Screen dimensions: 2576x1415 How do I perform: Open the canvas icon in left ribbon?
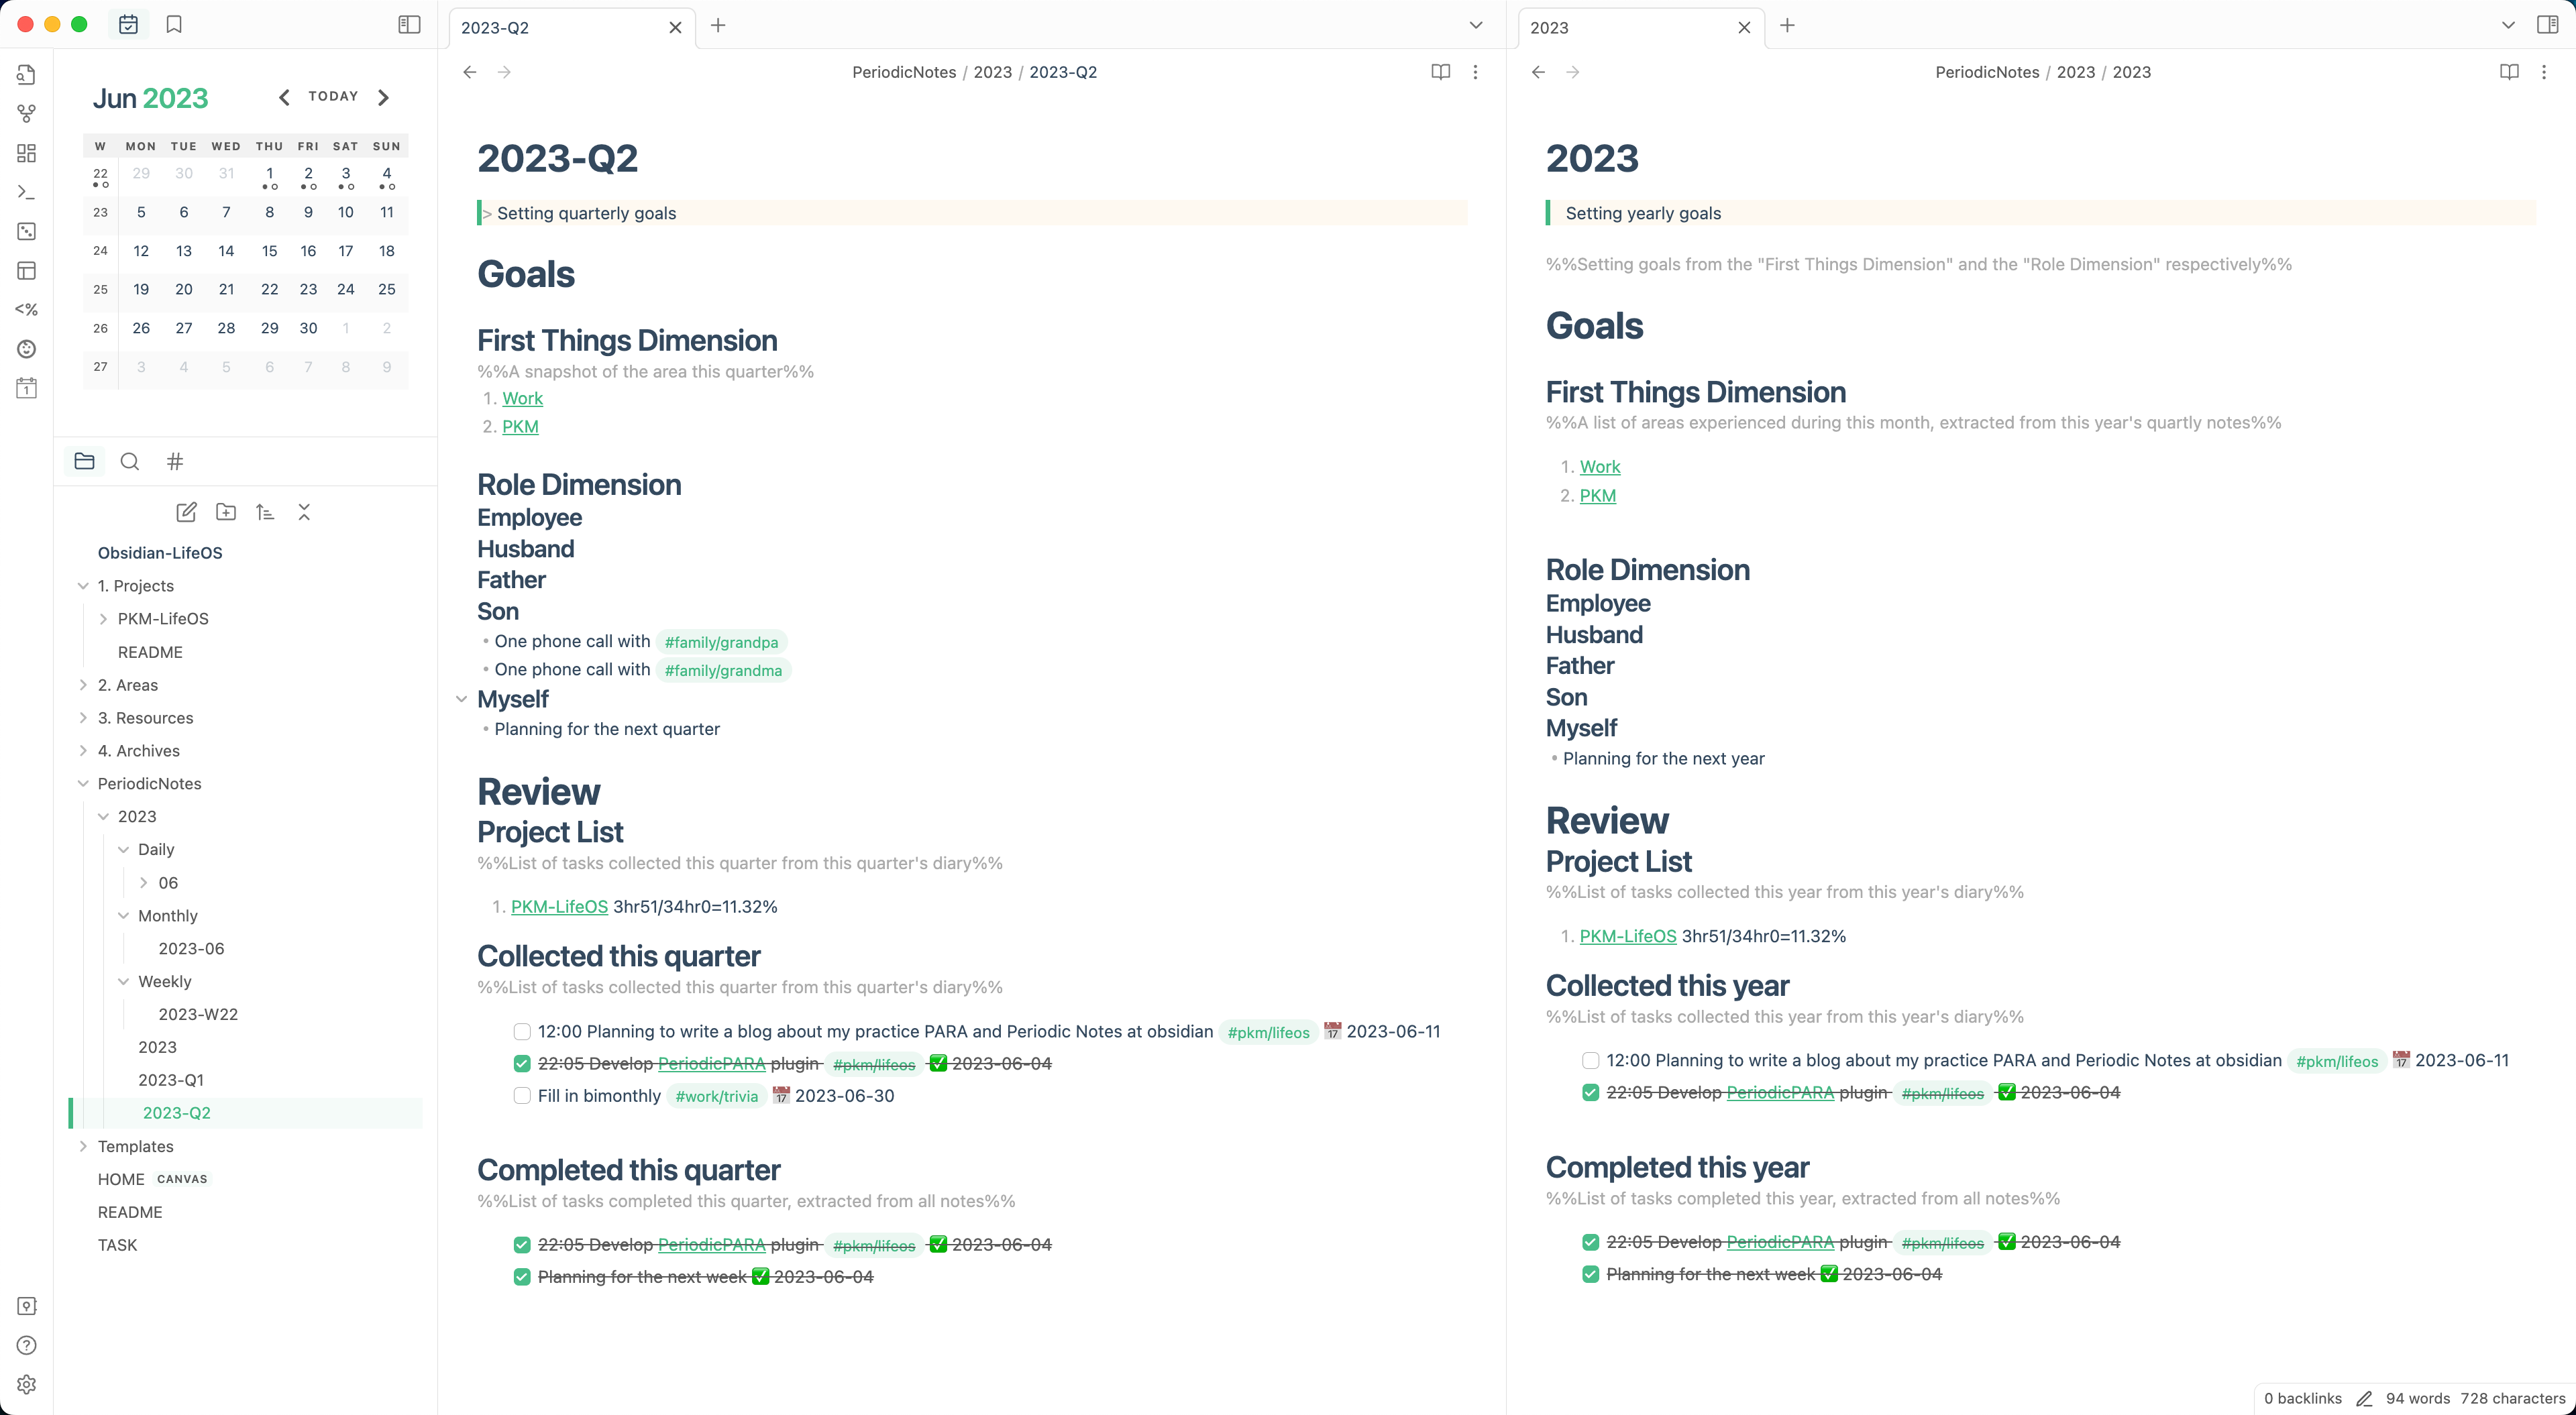point(27,153)
